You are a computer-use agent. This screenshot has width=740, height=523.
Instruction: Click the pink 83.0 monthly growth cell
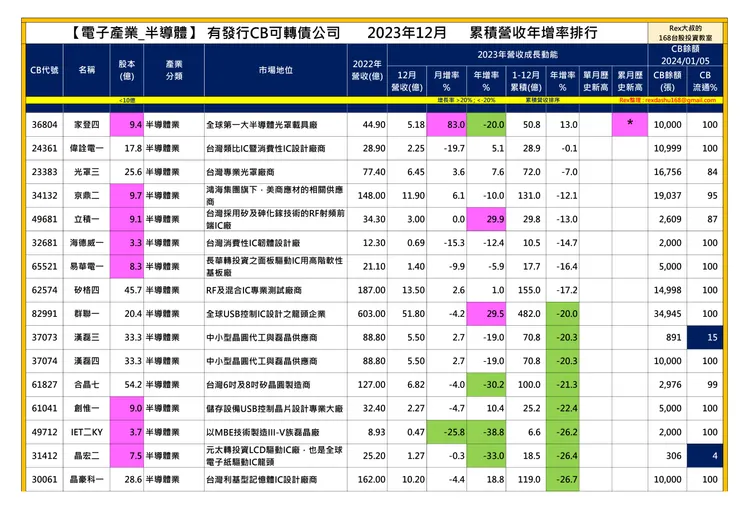coord(446,125)
